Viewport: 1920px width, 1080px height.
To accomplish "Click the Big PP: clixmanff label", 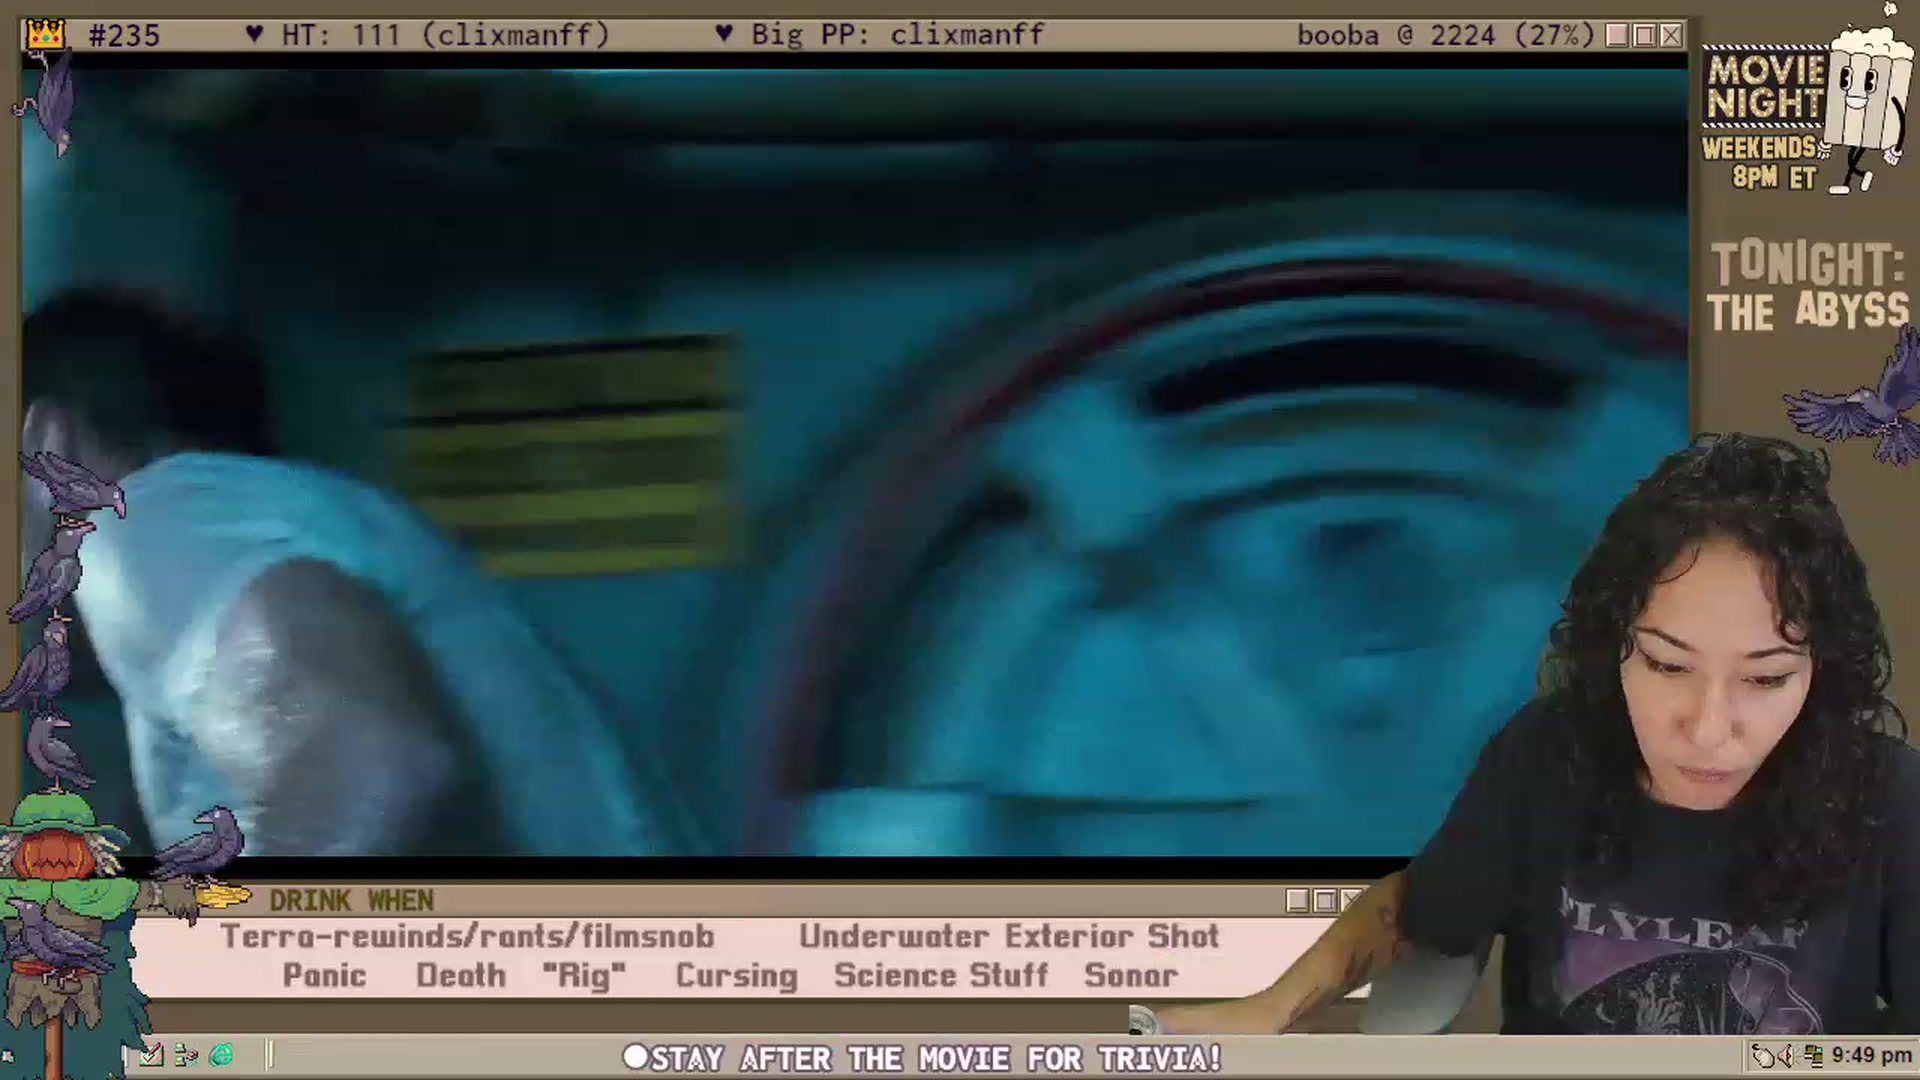I will point(897,35).
